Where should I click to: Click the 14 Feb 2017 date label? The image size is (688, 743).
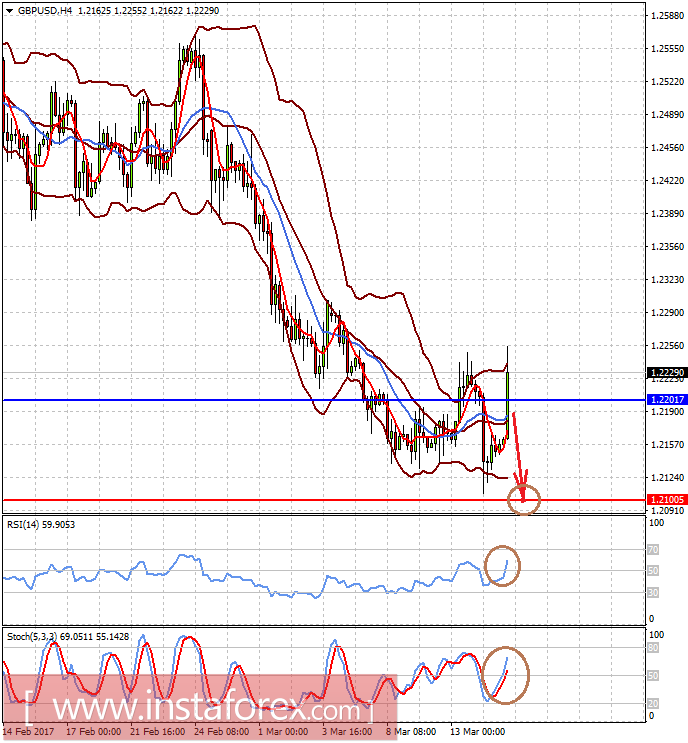click(x=28, y=732)
